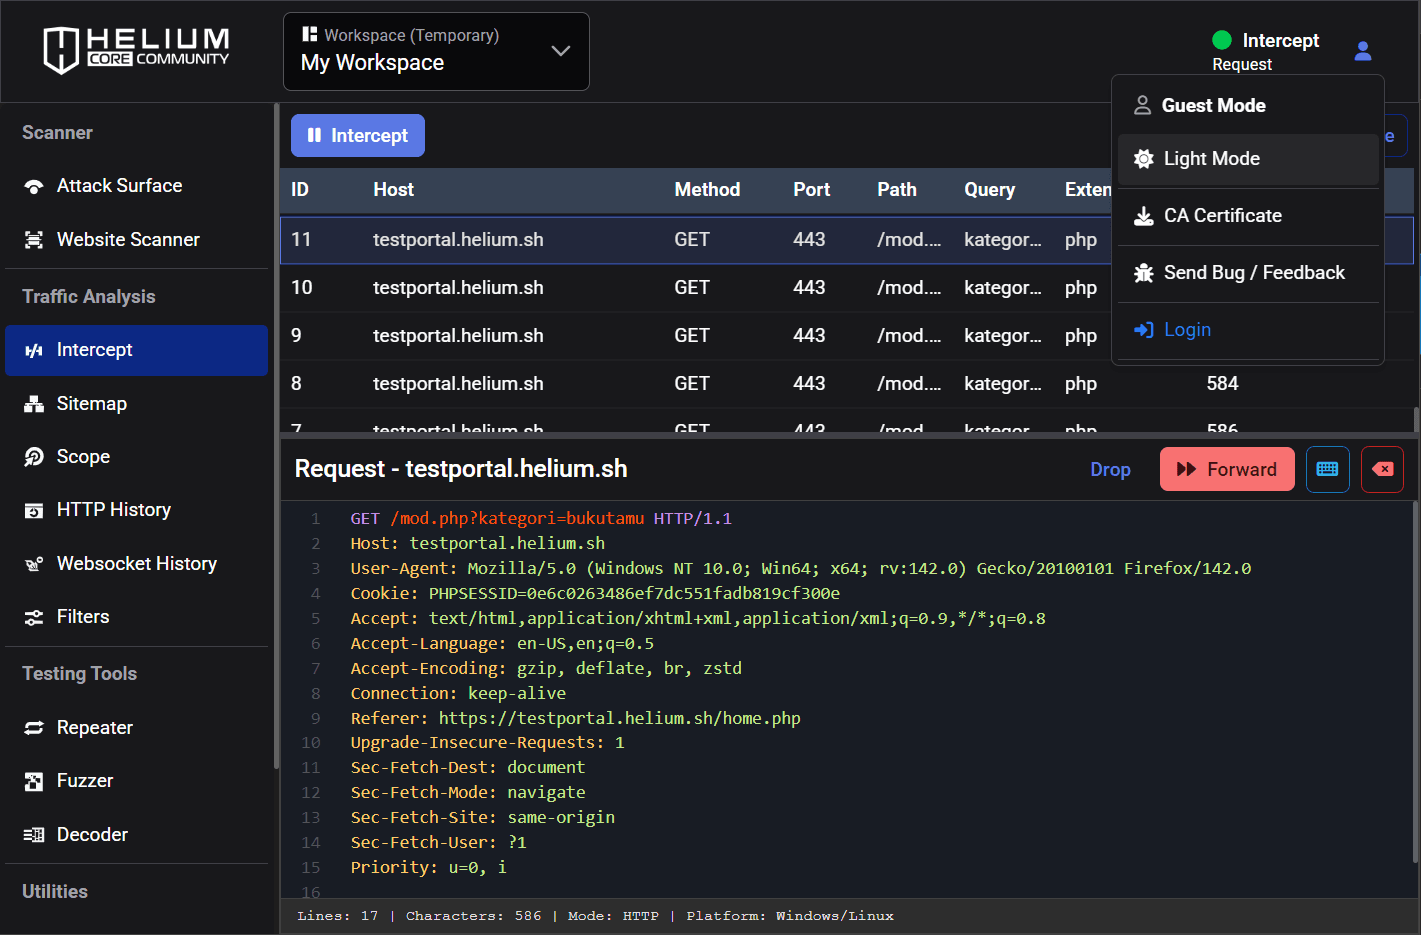Open the Website Scanner tool
Screen dimensions: 1421x935
(x=127, y=240)
